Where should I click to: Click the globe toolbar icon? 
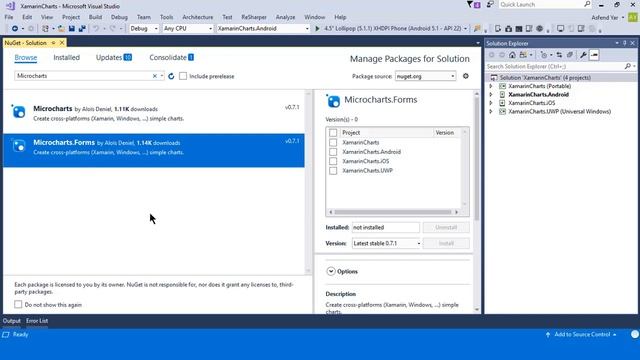(540, 29)
